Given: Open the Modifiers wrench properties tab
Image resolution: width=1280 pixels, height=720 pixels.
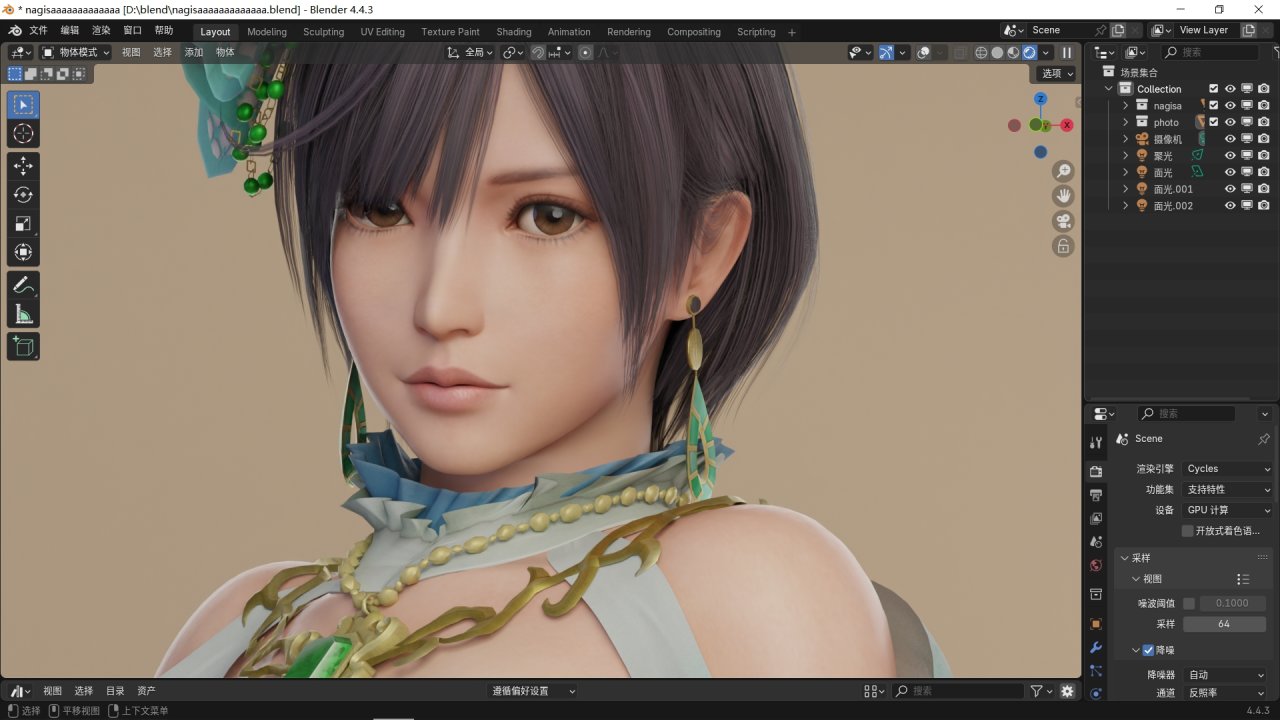Looking at the screenshot, I should (1096, 648).
